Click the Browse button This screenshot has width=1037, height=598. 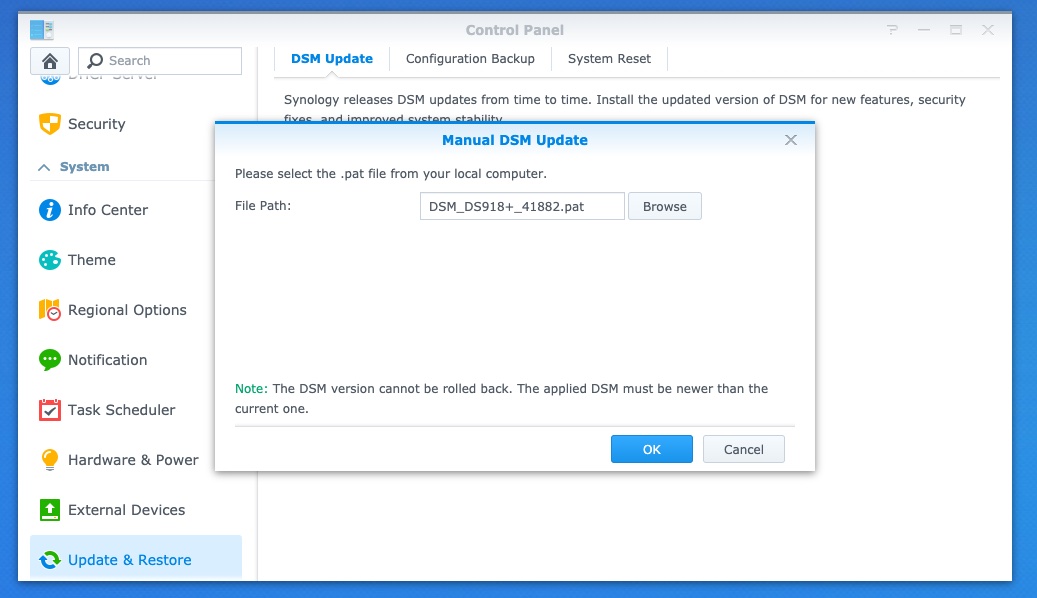(x=665, y=206)
